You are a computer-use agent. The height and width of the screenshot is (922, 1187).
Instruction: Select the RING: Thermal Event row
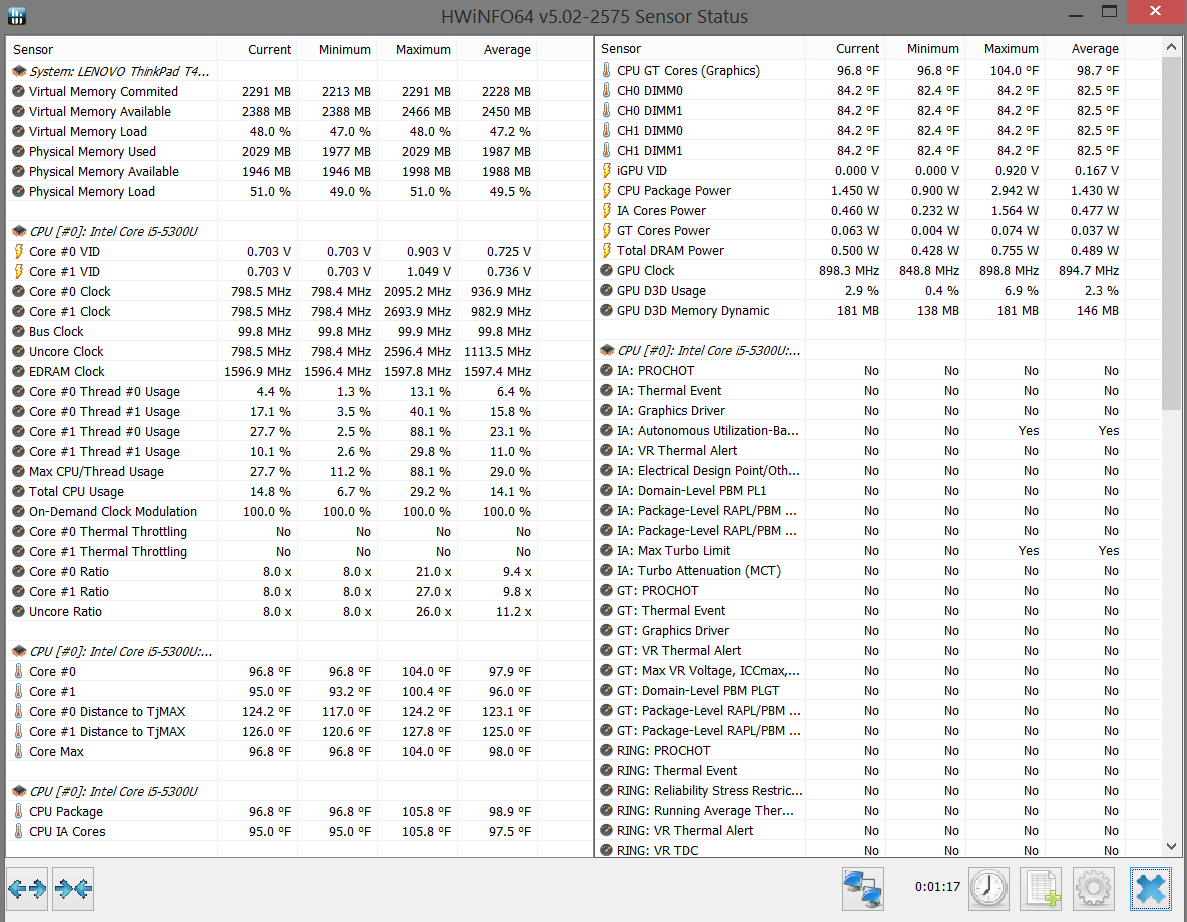click(x=859, y=771)
